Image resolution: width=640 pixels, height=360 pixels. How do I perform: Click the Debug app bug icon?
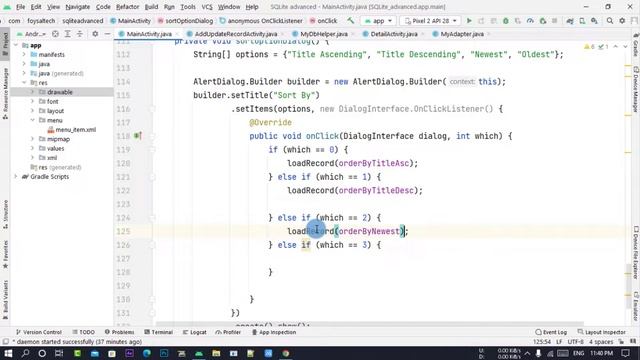[x=506, y=21]
